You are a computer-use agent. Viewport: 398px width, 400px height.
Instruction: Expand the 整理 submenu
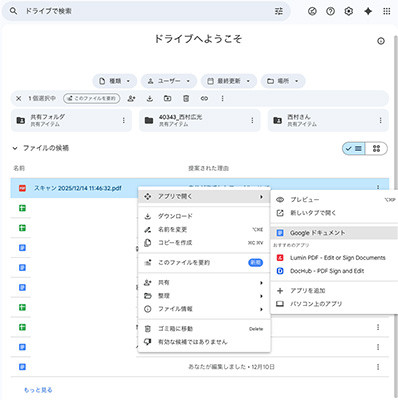tap(204, 296)
